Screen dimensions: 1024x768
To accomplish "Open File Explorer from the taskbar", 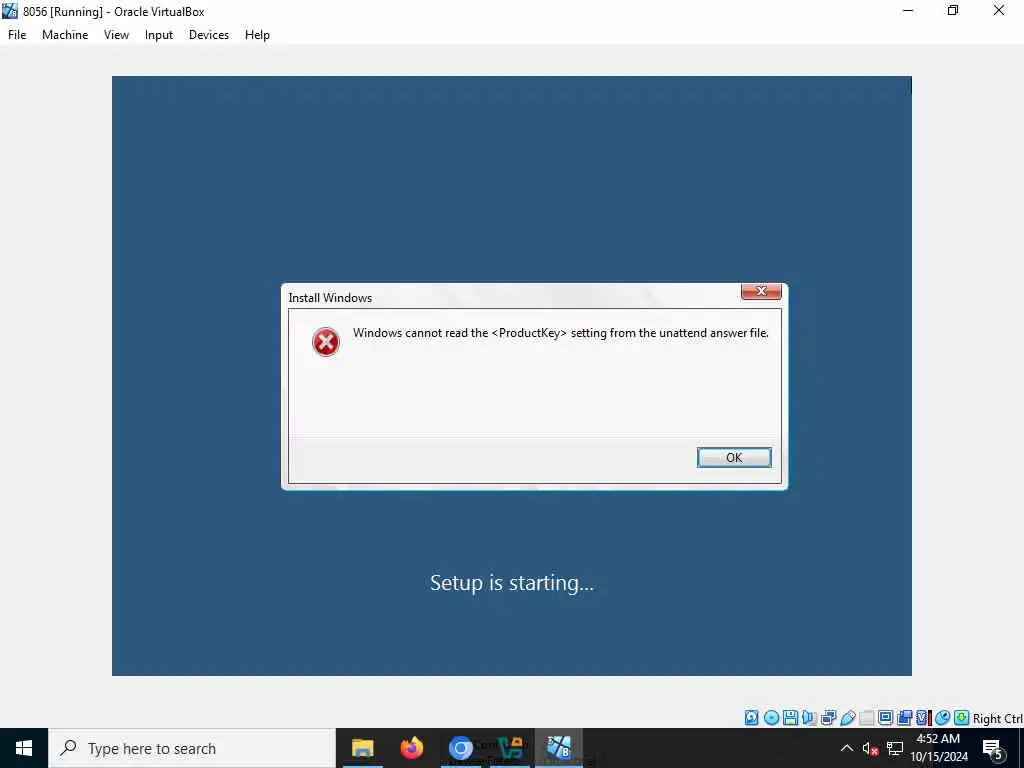I will pos(362,748).
